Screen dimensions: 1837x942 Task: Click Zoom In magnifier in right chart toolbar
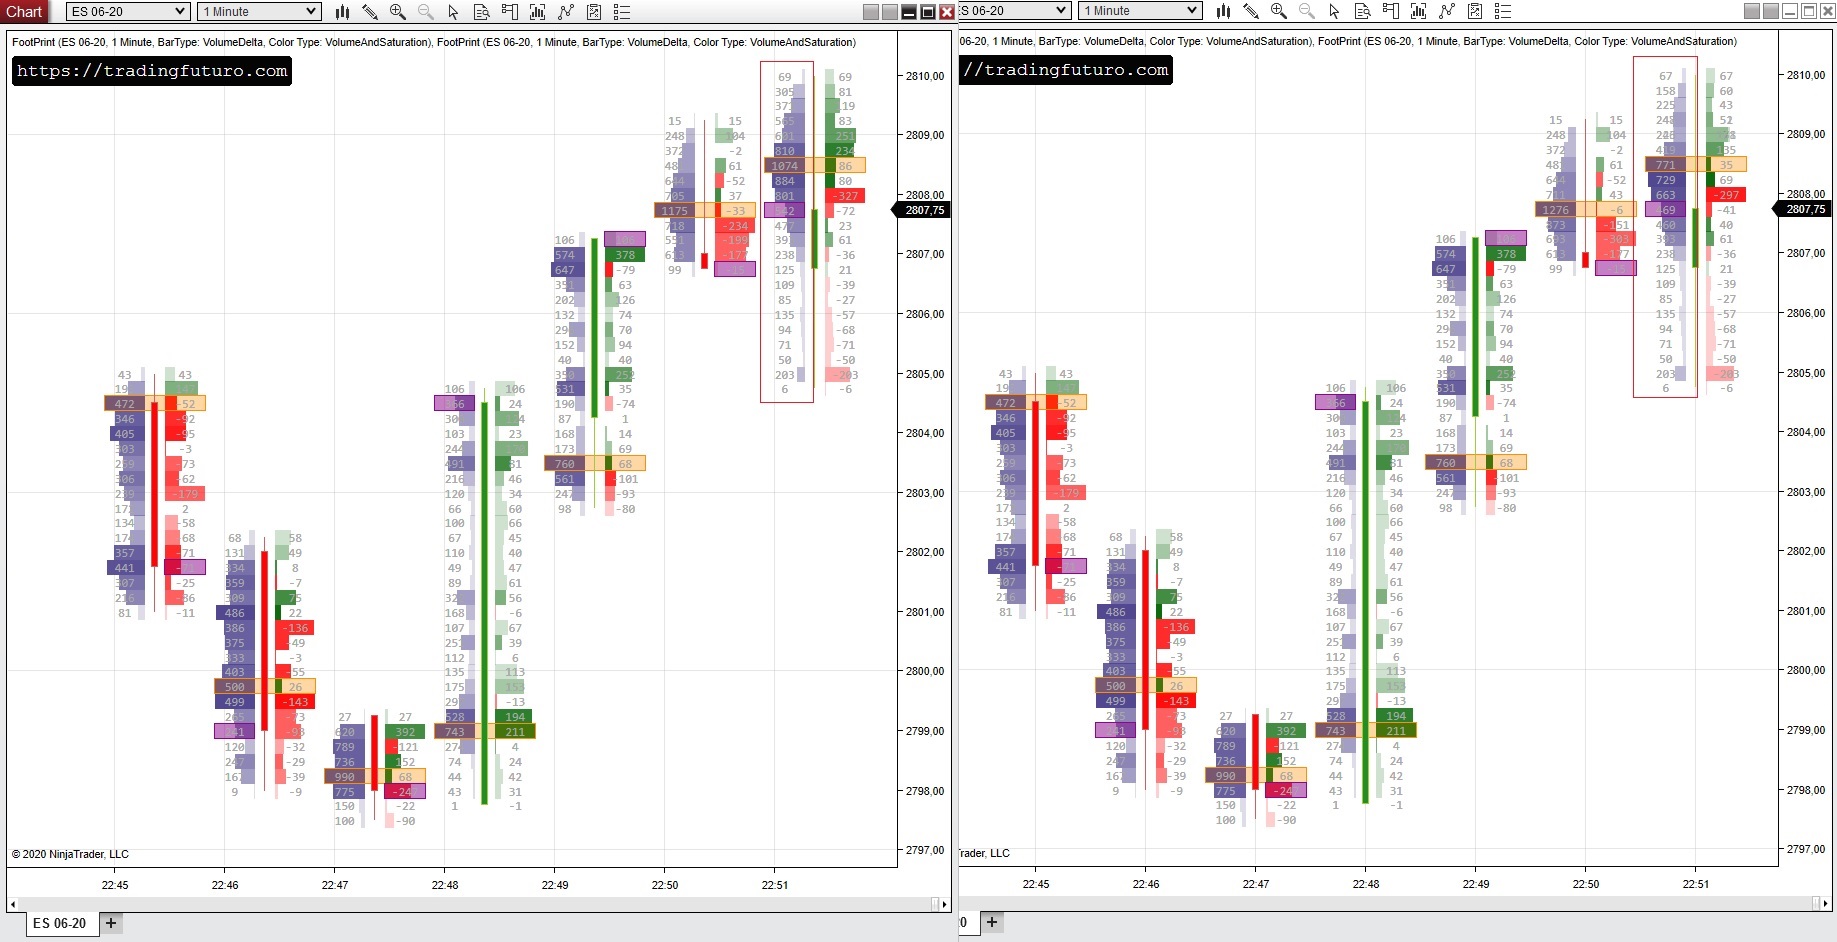coord(1279,11)
